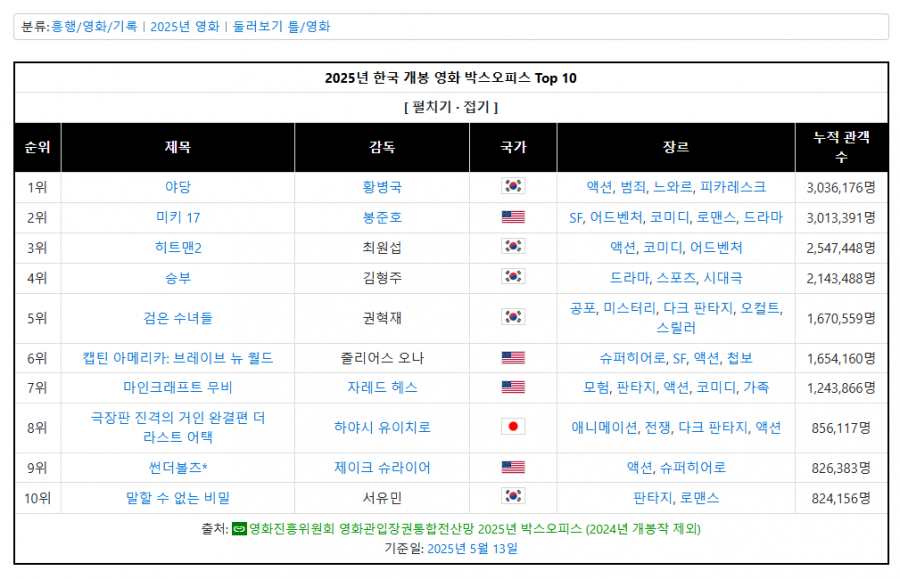Click the 슈퍼히어로 genre in 썬더볼츠 row
This screenshot has height=579, width=900.
coord(693,468)
